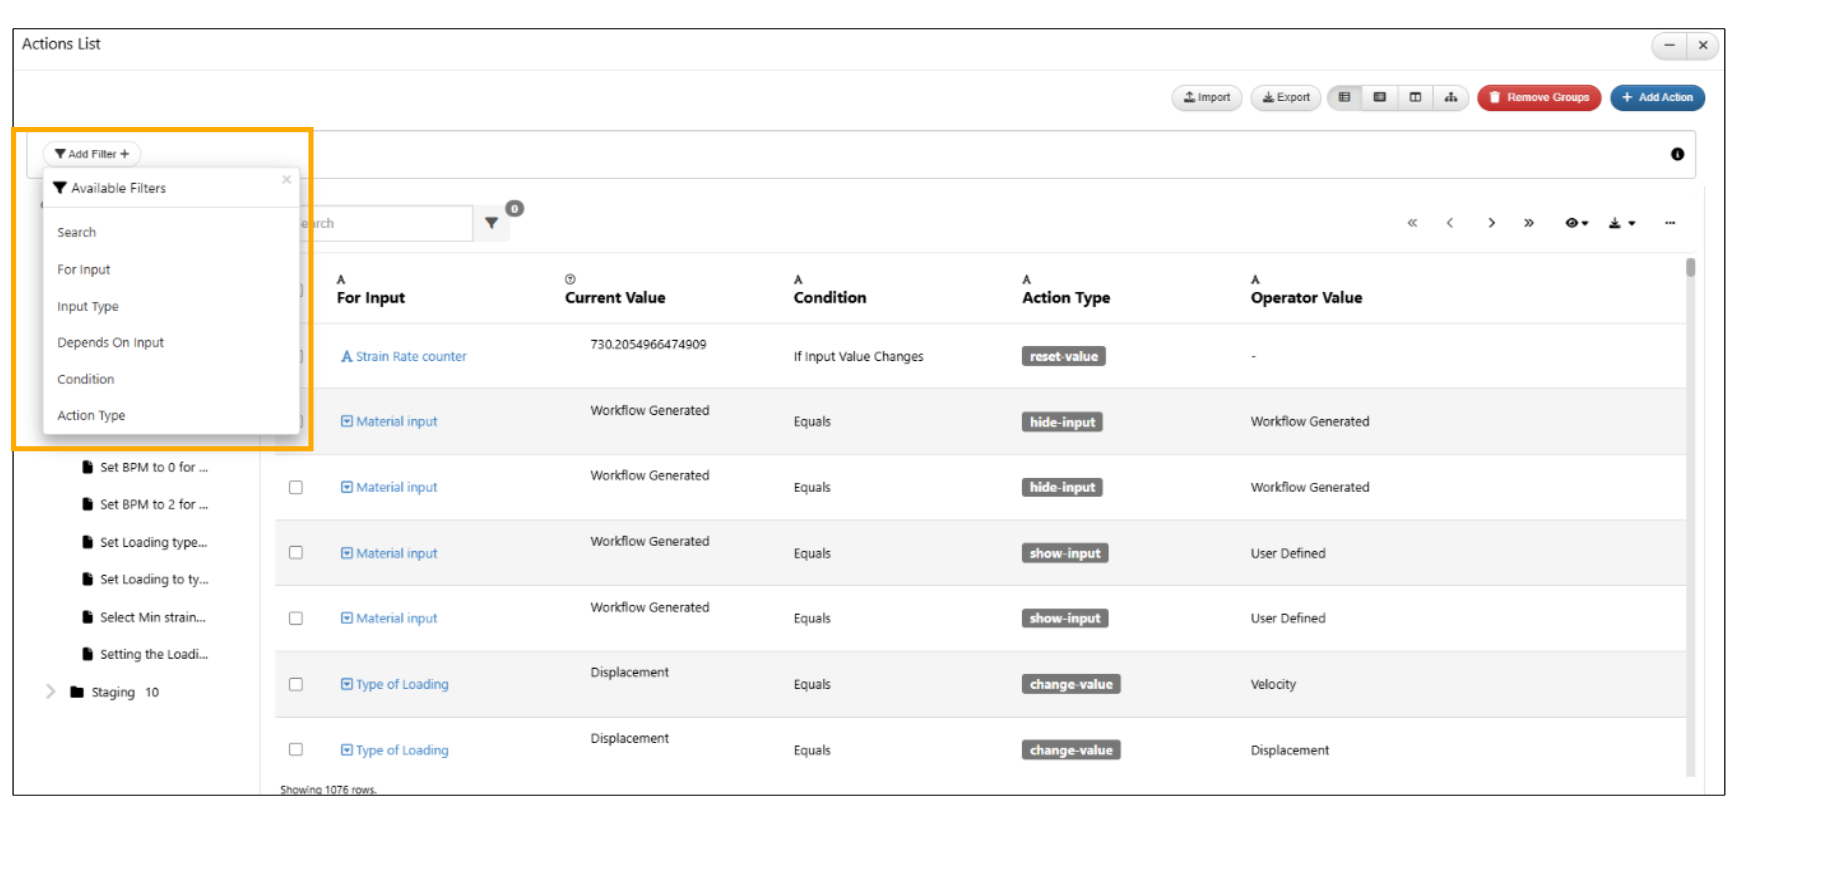Go to the next page of rows
This screenshot has height=875, width=1843.
click(x=1491, y=223)
